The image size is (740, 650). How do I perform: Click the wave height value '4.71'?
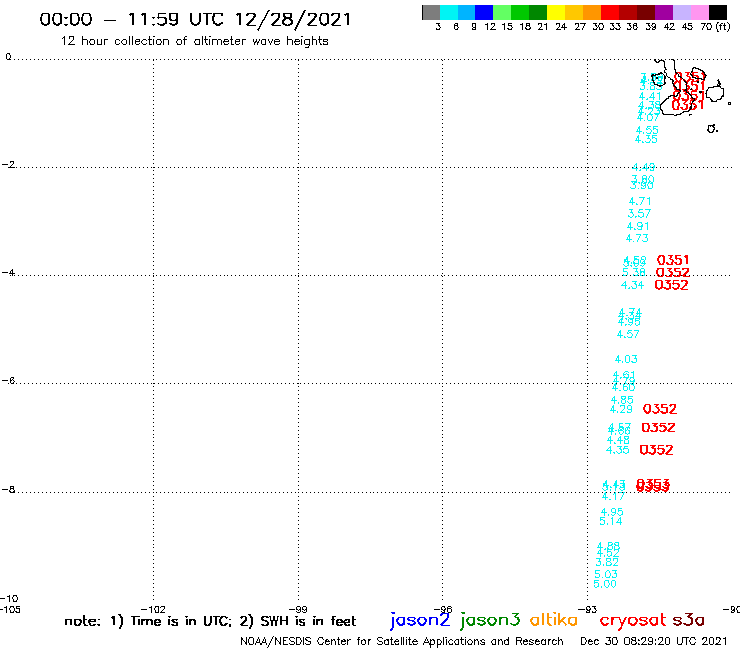point(640,202)
